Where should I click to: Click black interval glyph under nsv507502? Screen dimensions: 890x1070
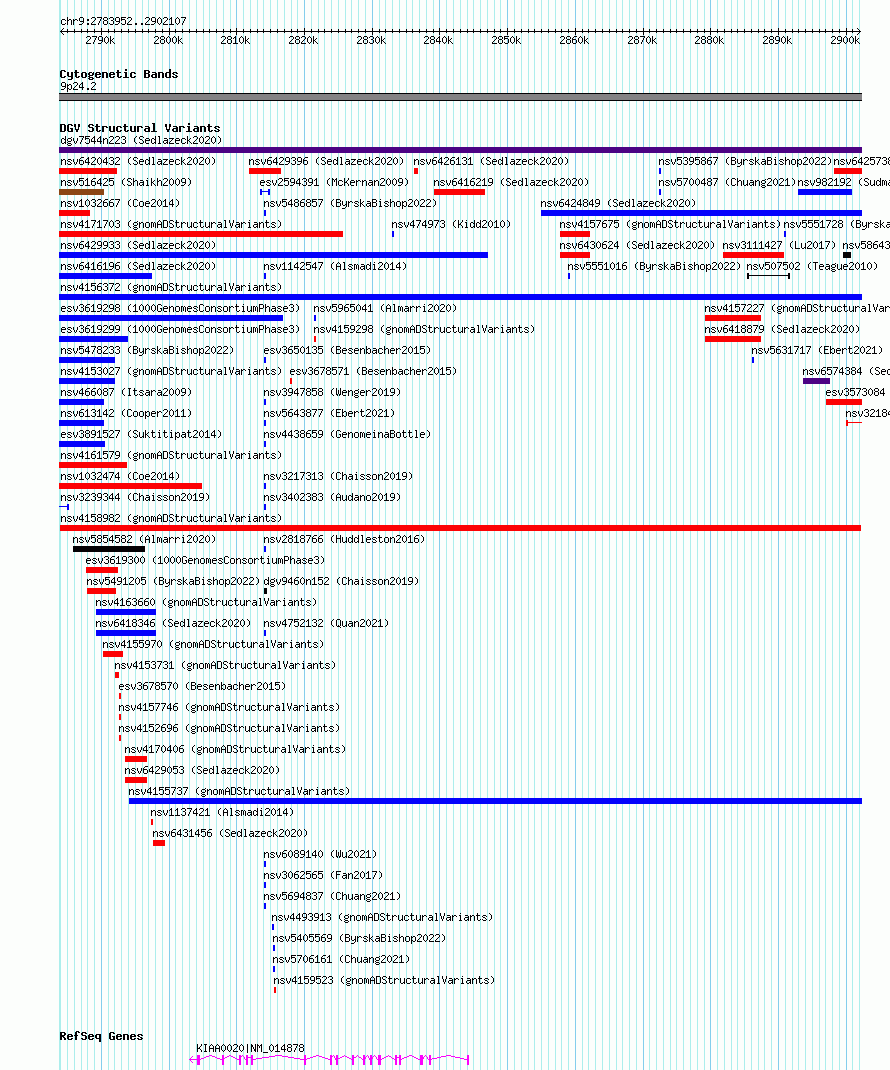pos(769,276)
